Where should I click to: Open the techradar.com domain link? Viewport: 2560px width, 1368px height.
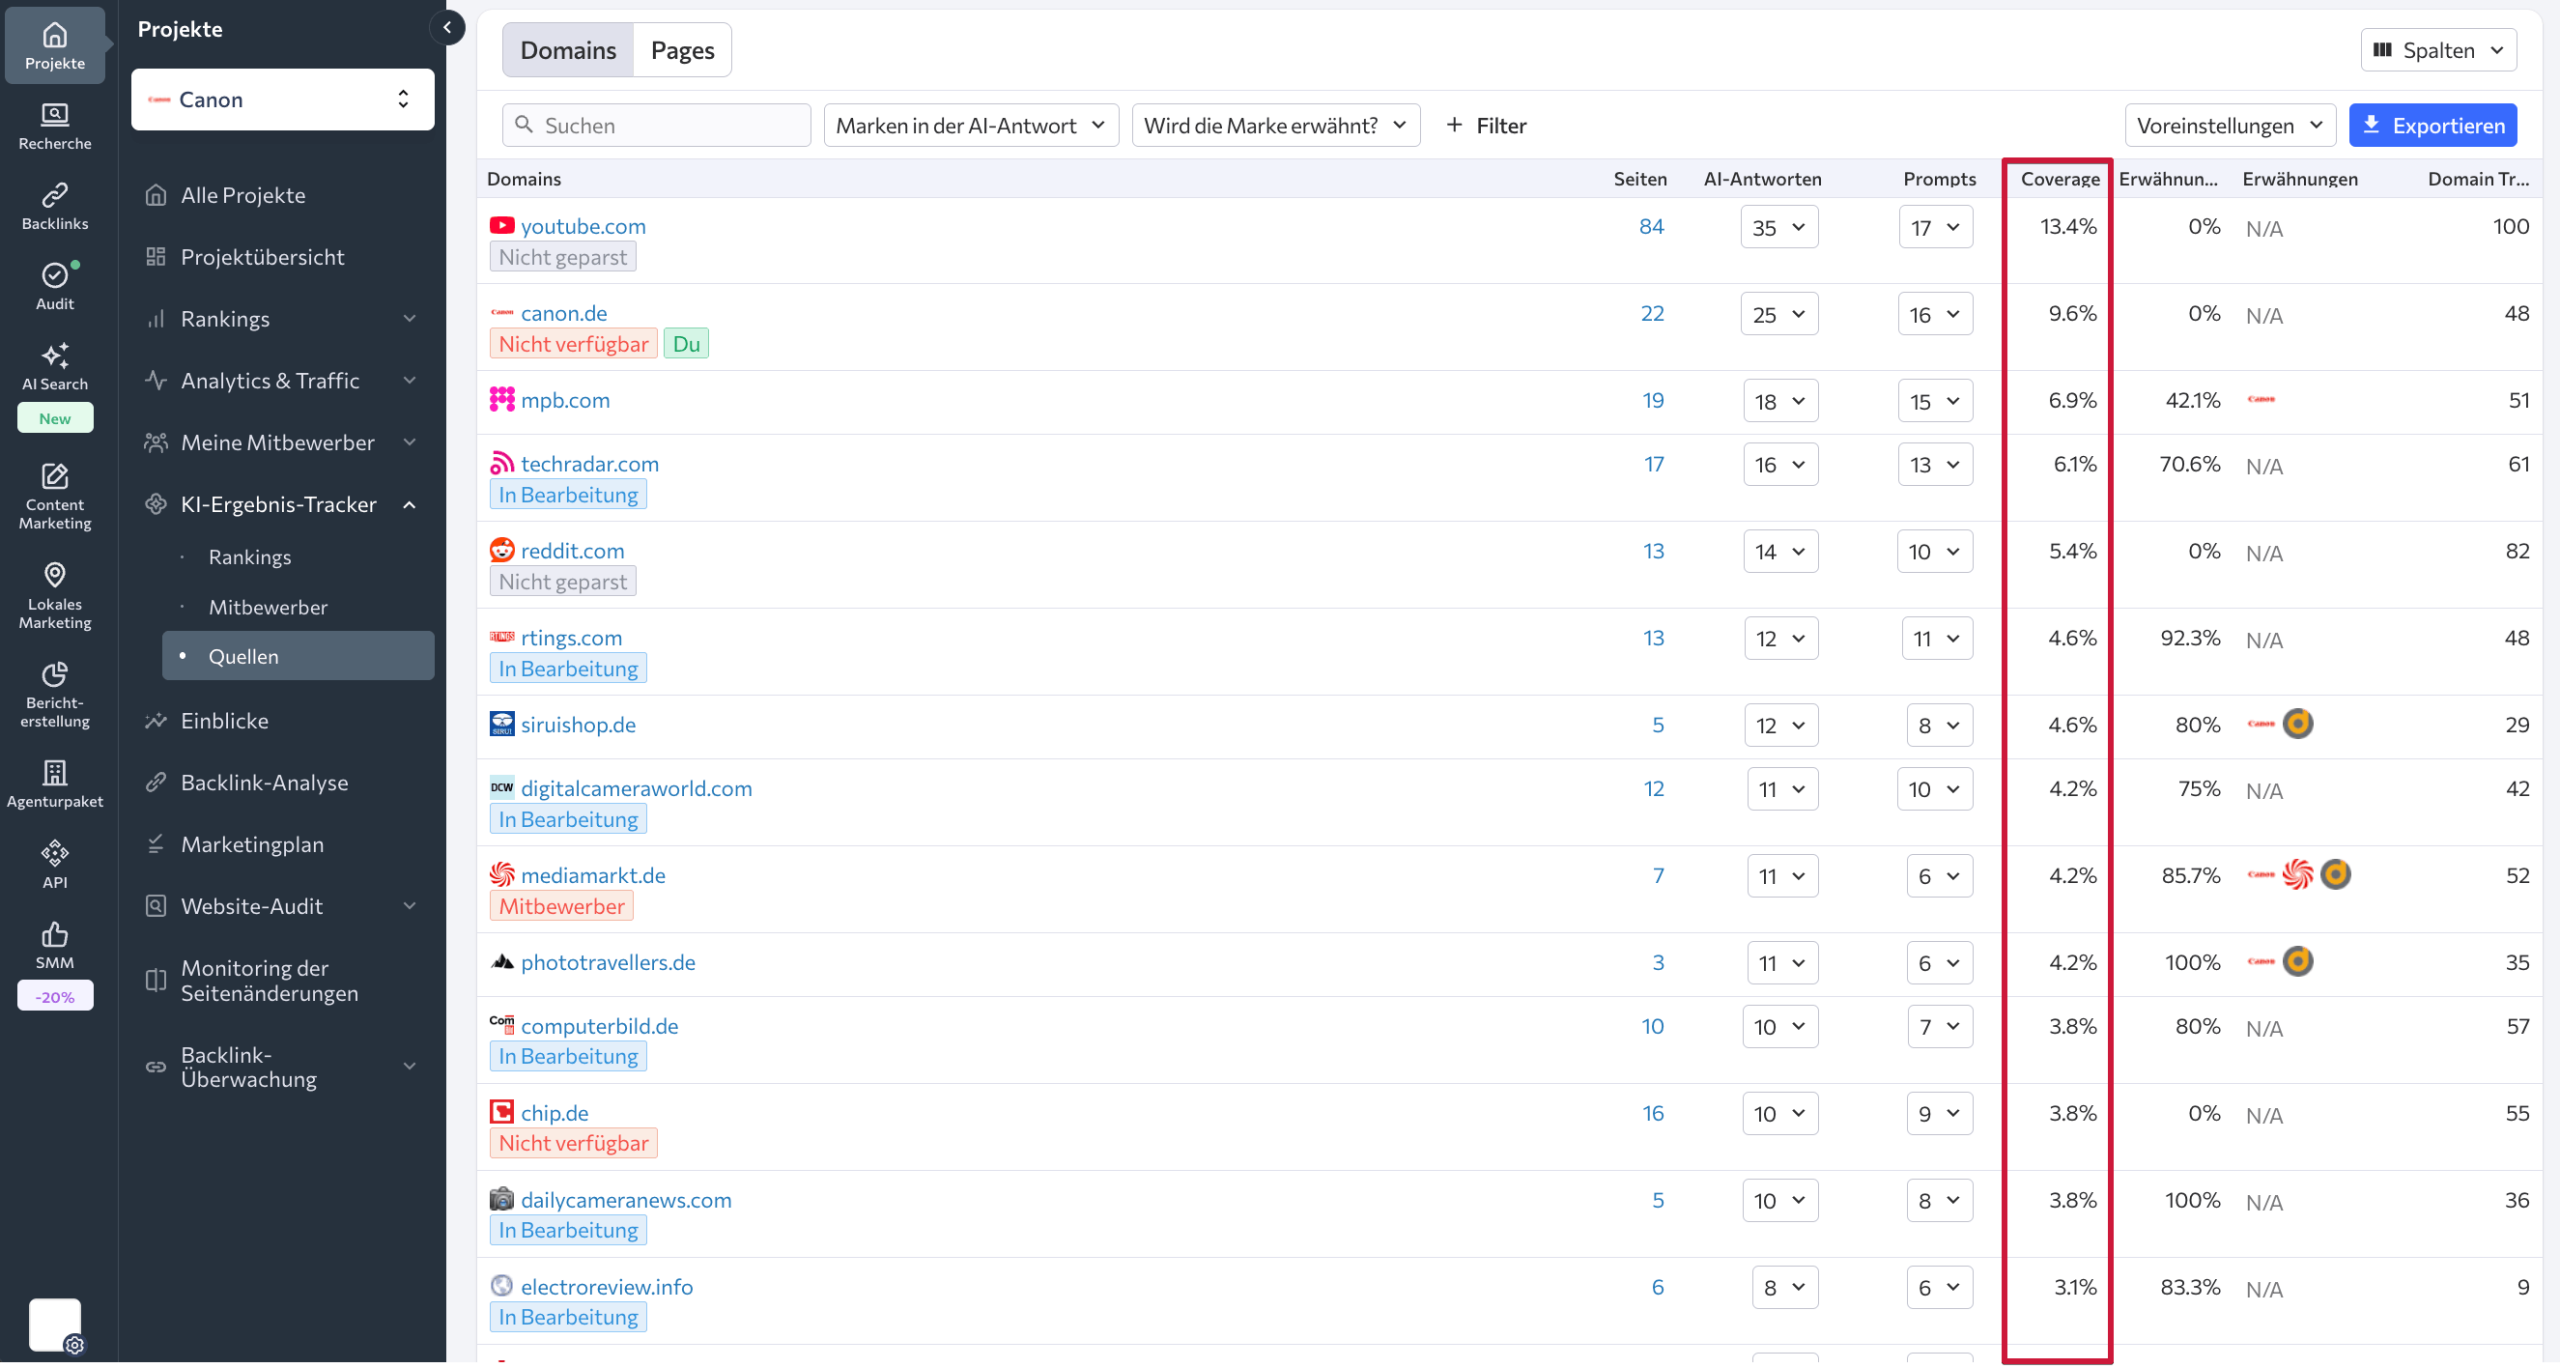coord(589,464)
